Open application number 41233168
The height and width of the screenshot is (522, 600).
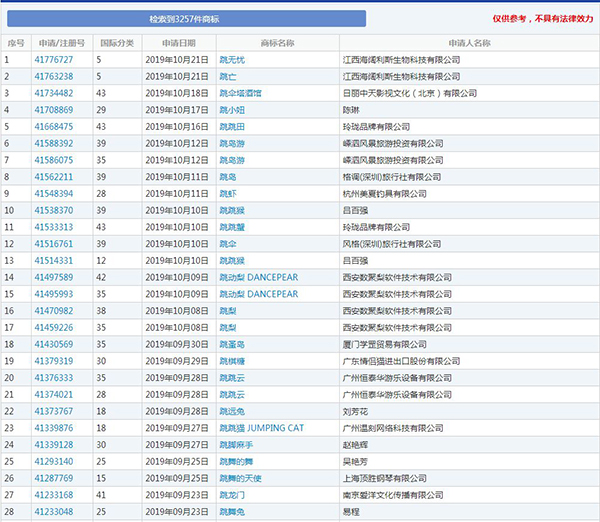(x=54, y=494)
